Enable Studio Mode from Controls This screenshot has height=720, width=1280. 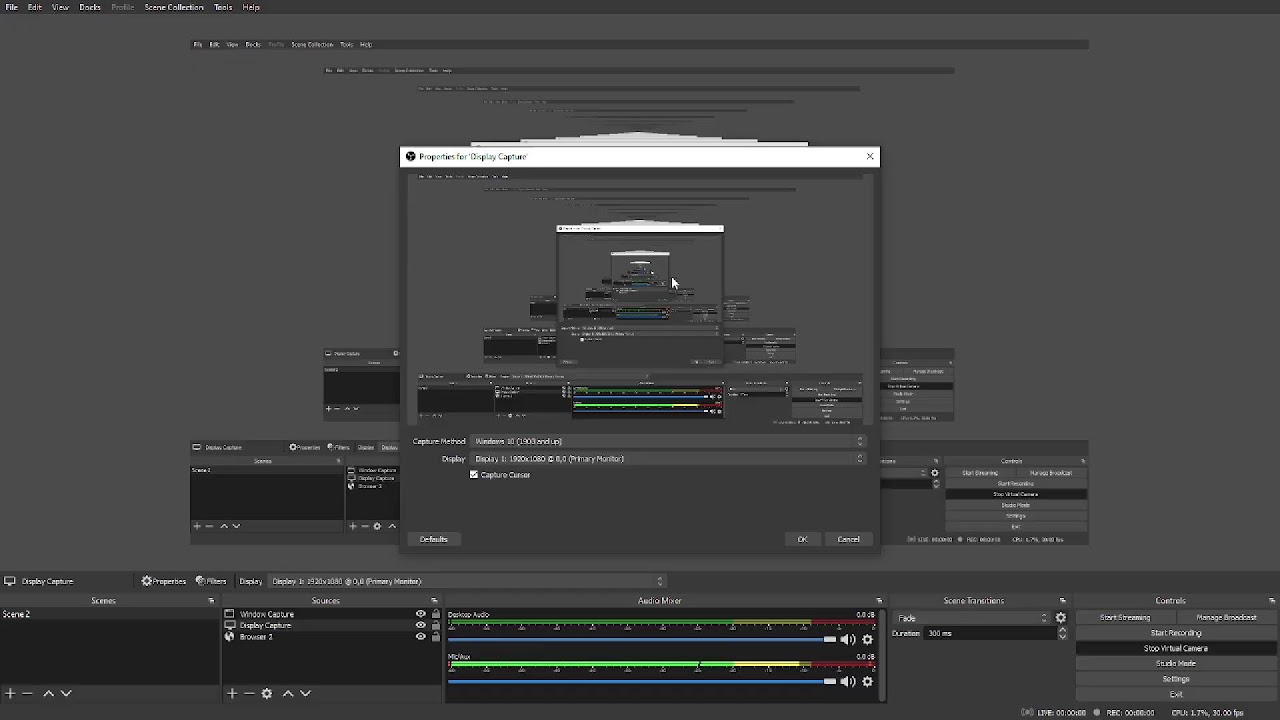[1176, 663]
